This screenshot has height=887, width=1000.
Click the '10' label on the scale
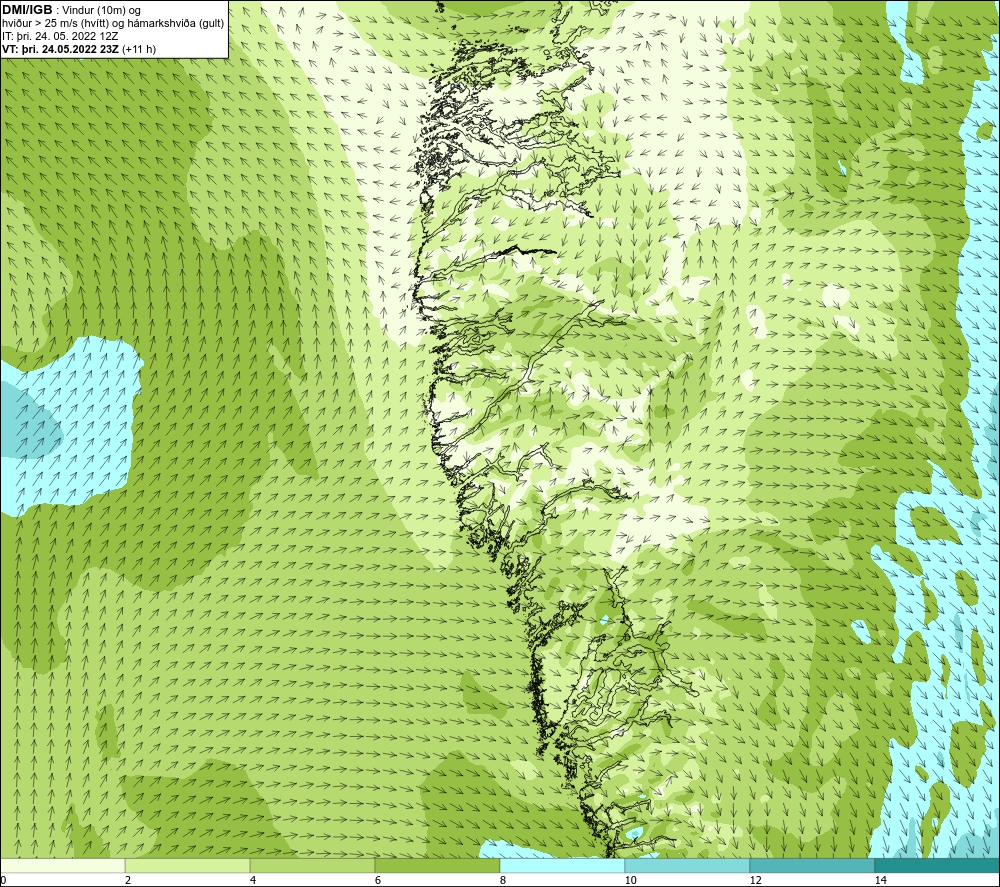[x=630, y=880]
